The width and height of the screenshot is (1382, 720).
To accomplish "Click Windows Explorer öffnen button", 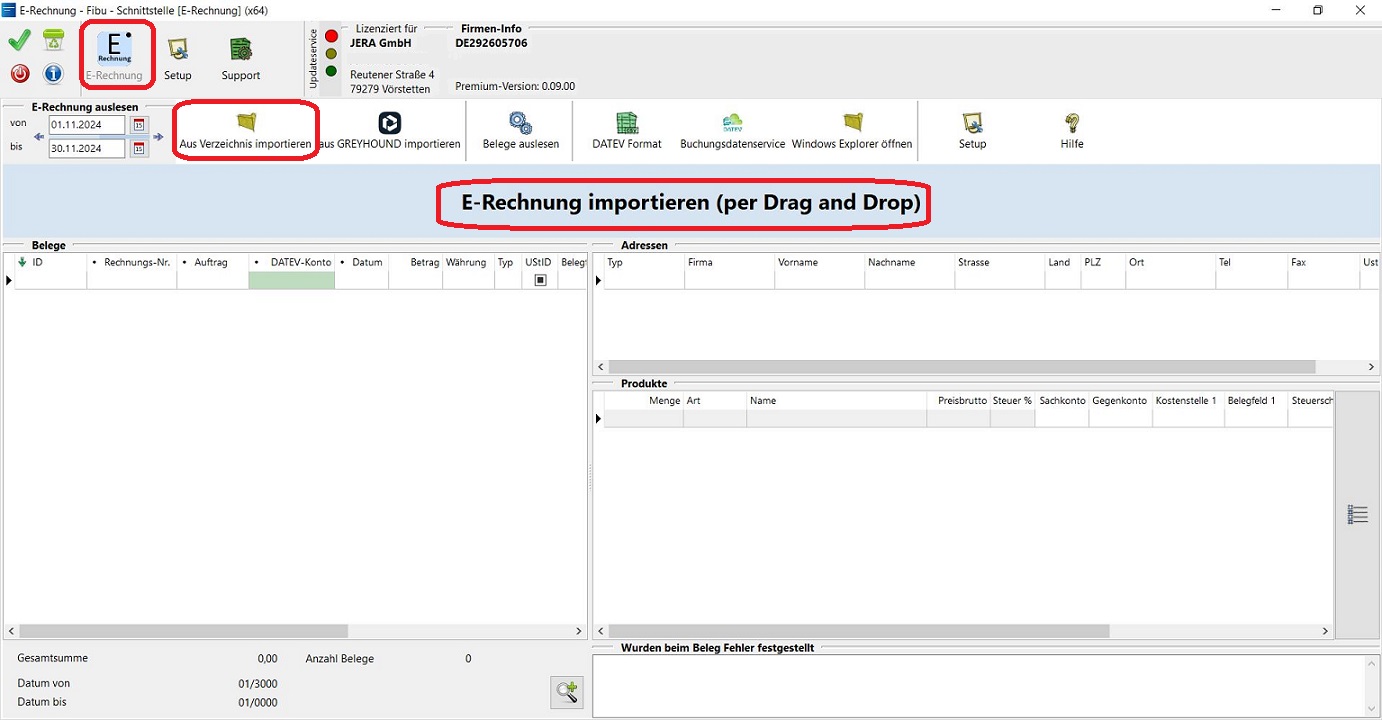I will point(852,130).
